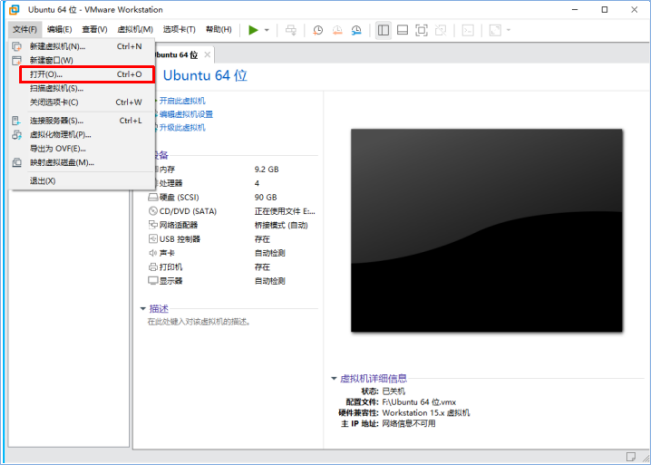651x465 pixels.
Task: Click the 硬盘 (SCSI) hard disk icon
Action: [153, 197]
